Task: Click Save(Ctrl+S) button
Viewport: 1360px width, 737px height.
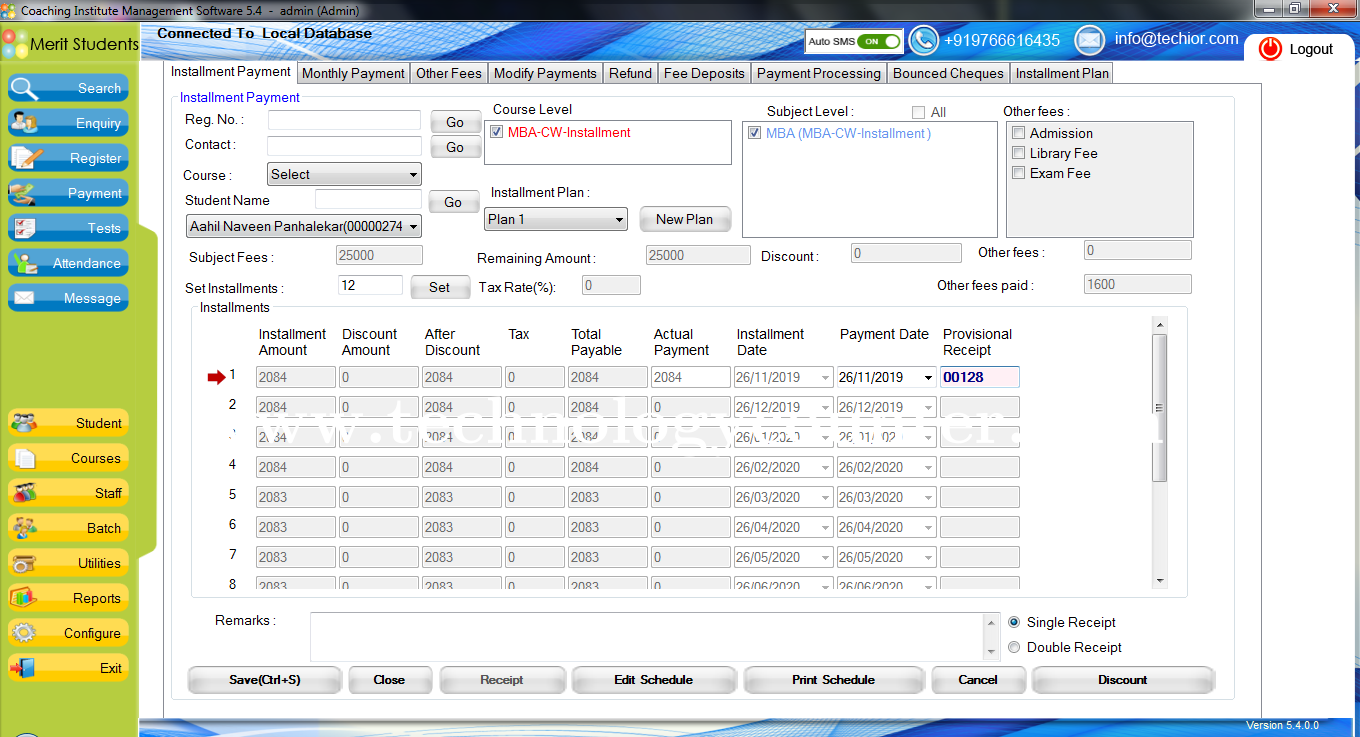Action: 265,680
